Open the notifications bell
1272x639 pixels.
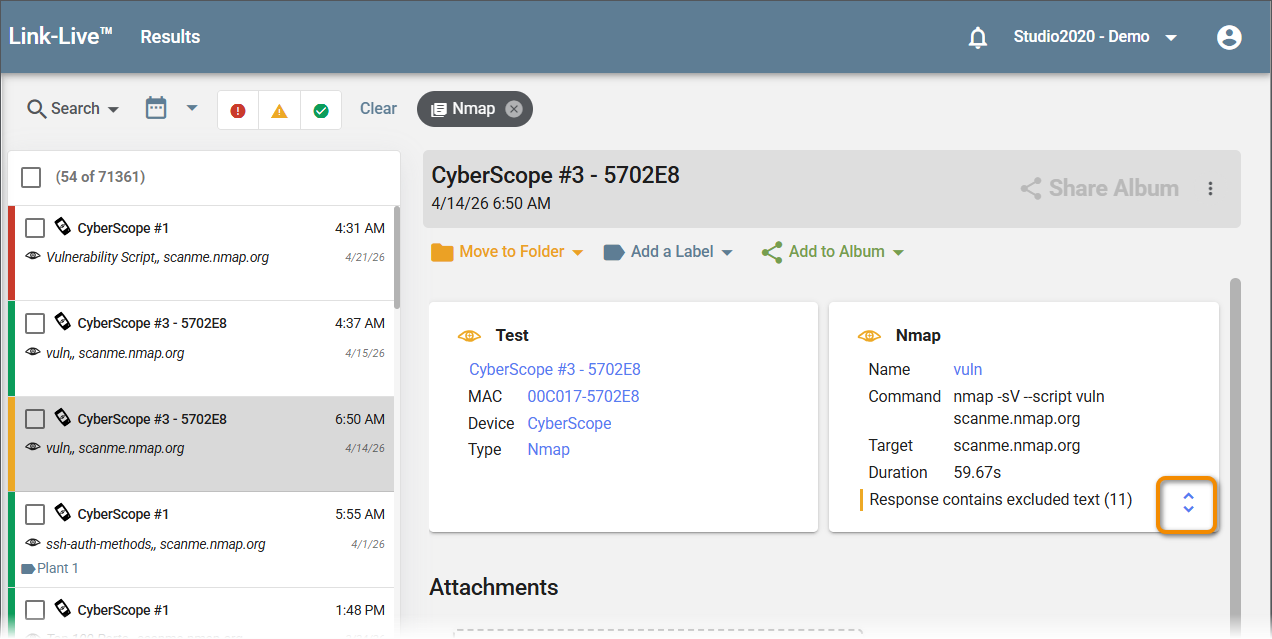click(978, 38)
